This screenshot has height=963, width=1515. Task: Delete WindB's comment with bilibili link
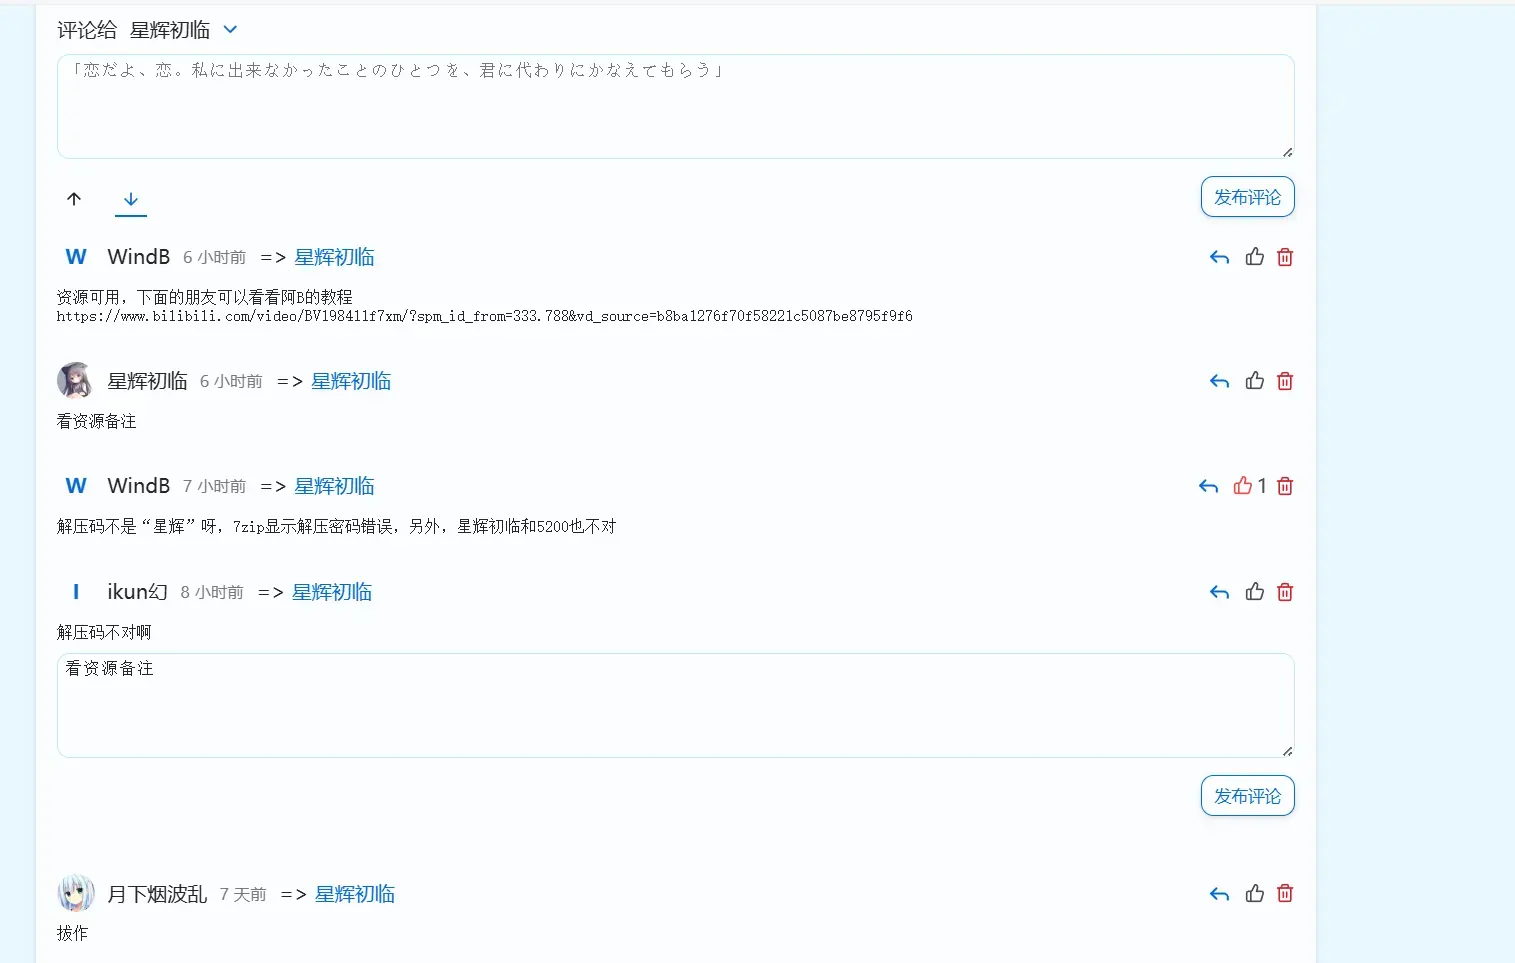point(1285,257)
